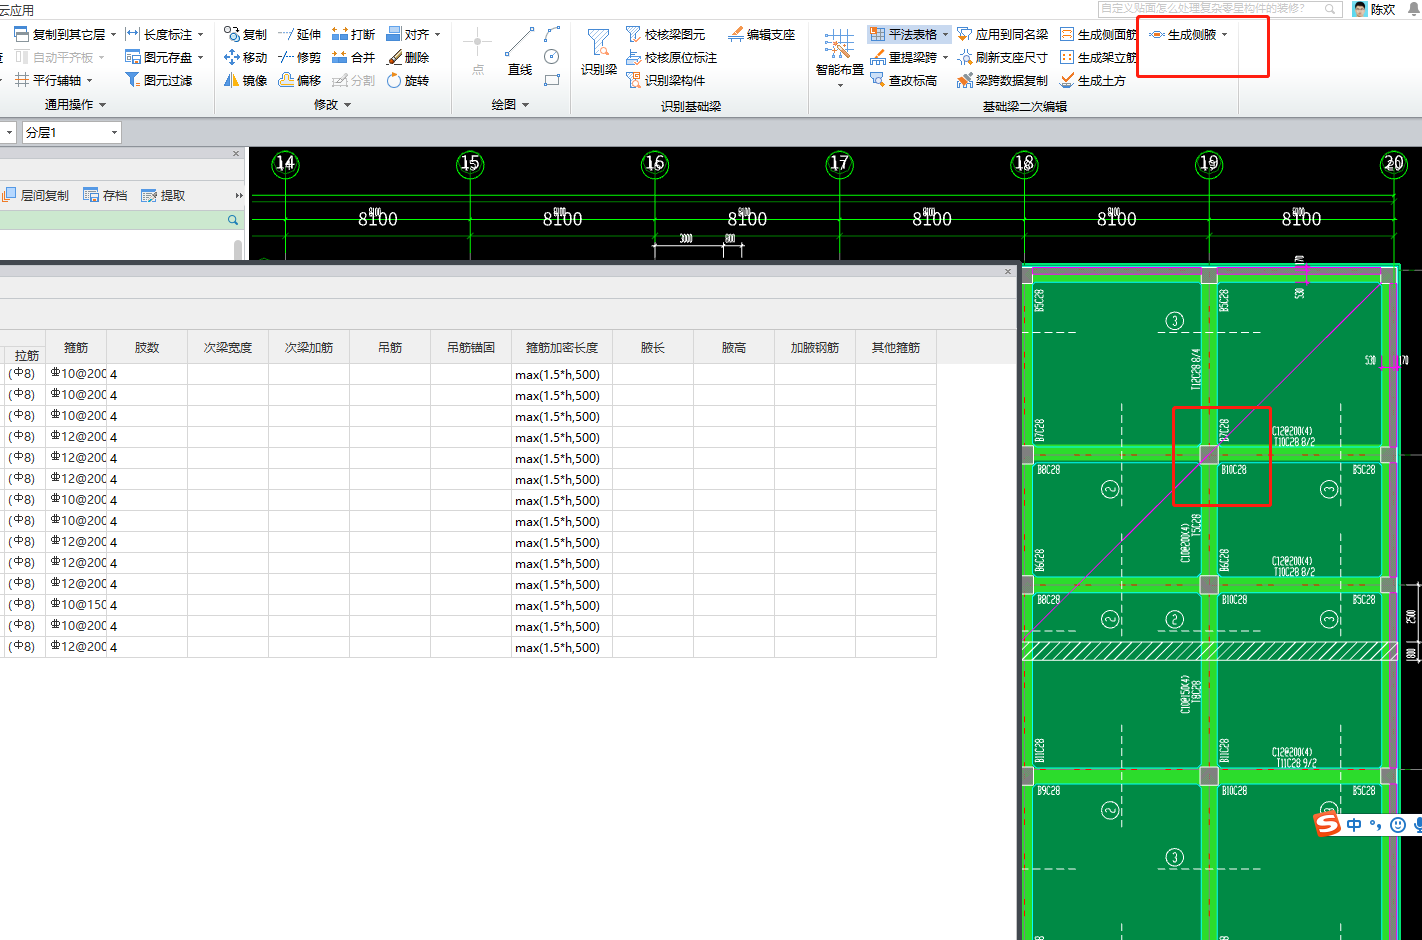1422x940 pixels.
Task: Expand the 绘图 group arrow
Action: click(525, 105)
